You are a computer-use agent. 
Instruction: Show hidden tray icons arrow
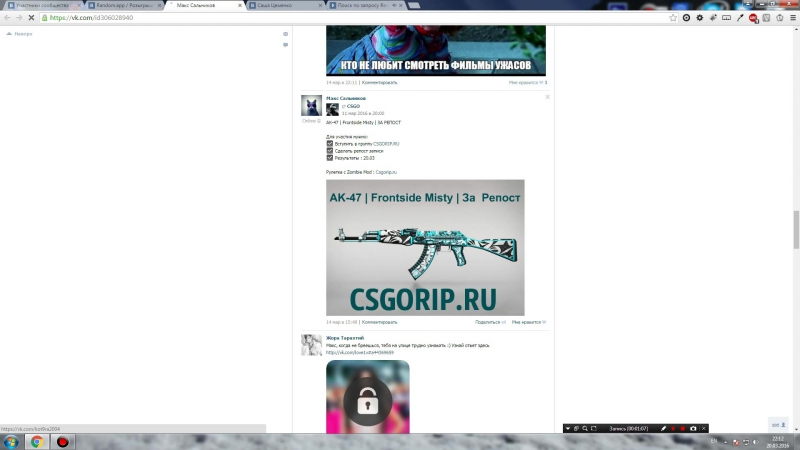(726, 442)
